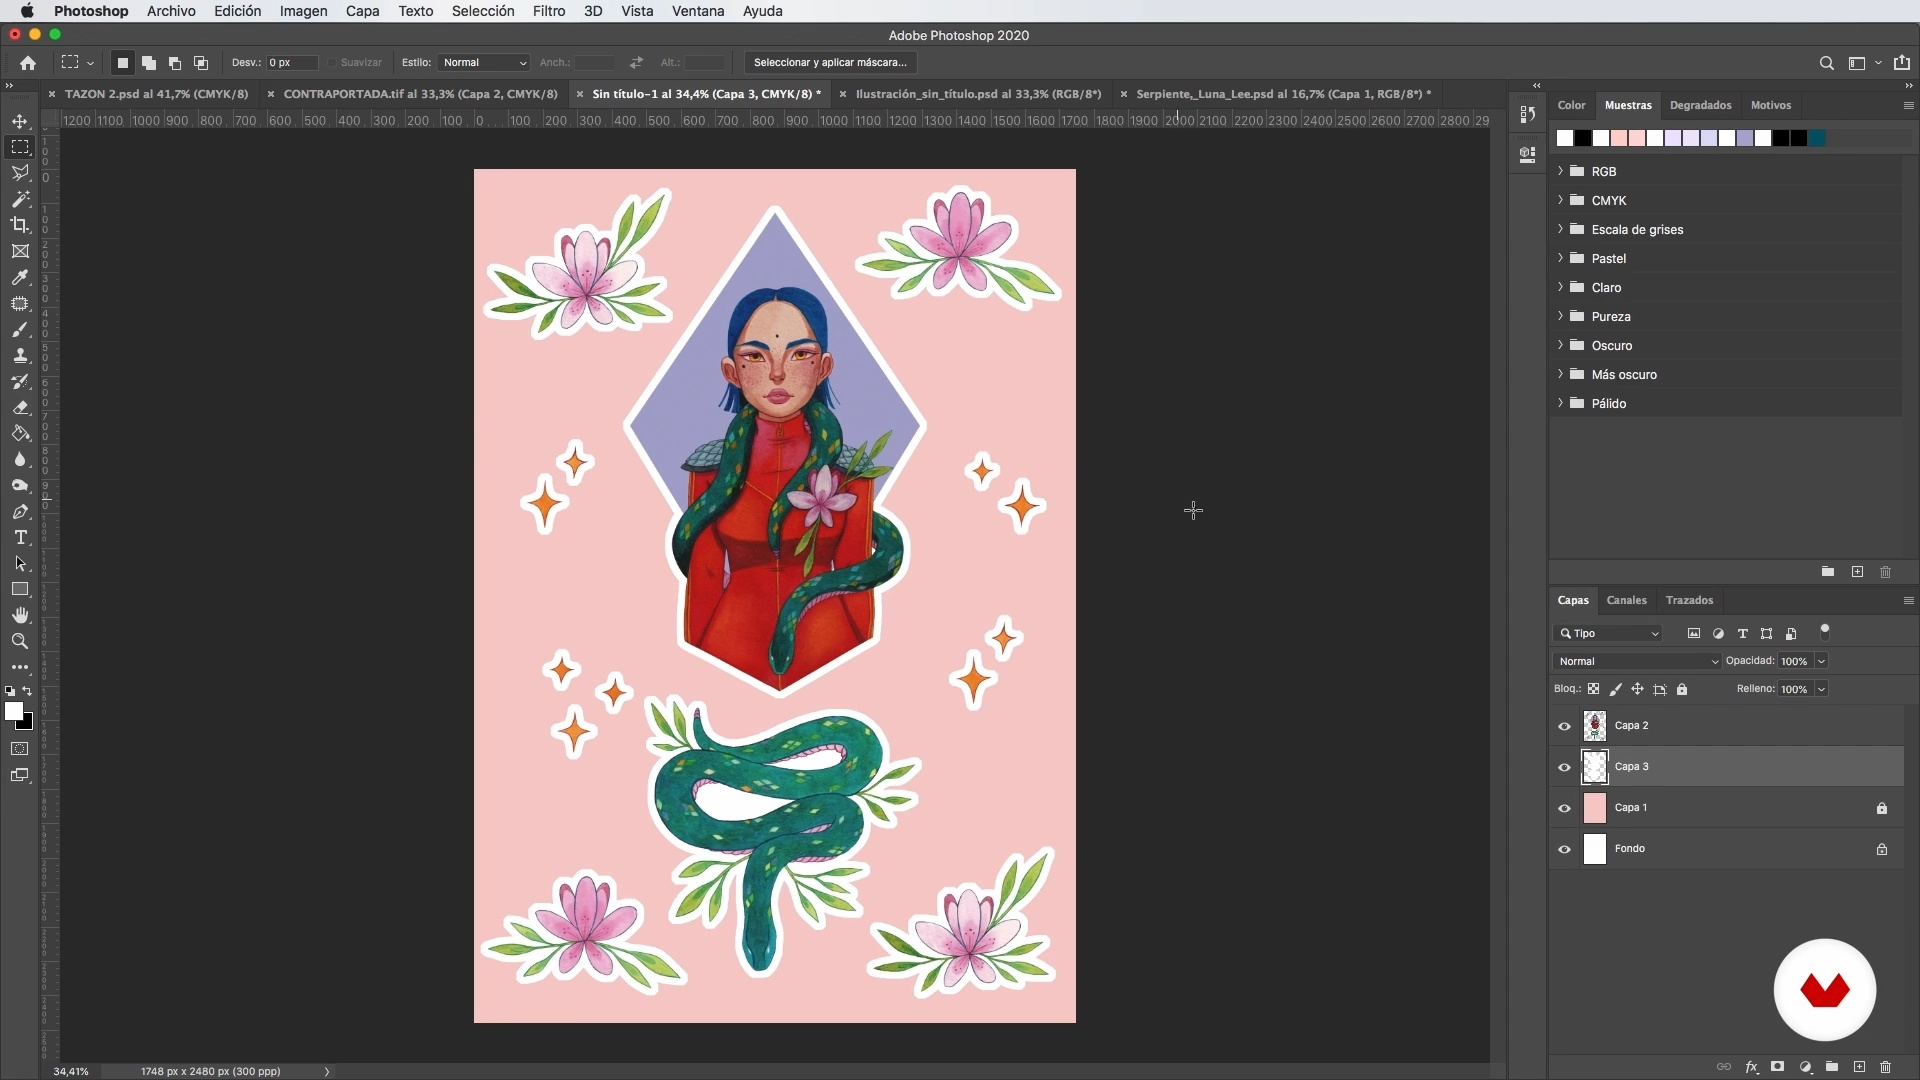Select the History Brush tool
This screenshot has height=1080, width=1920.
coord(20,381)
